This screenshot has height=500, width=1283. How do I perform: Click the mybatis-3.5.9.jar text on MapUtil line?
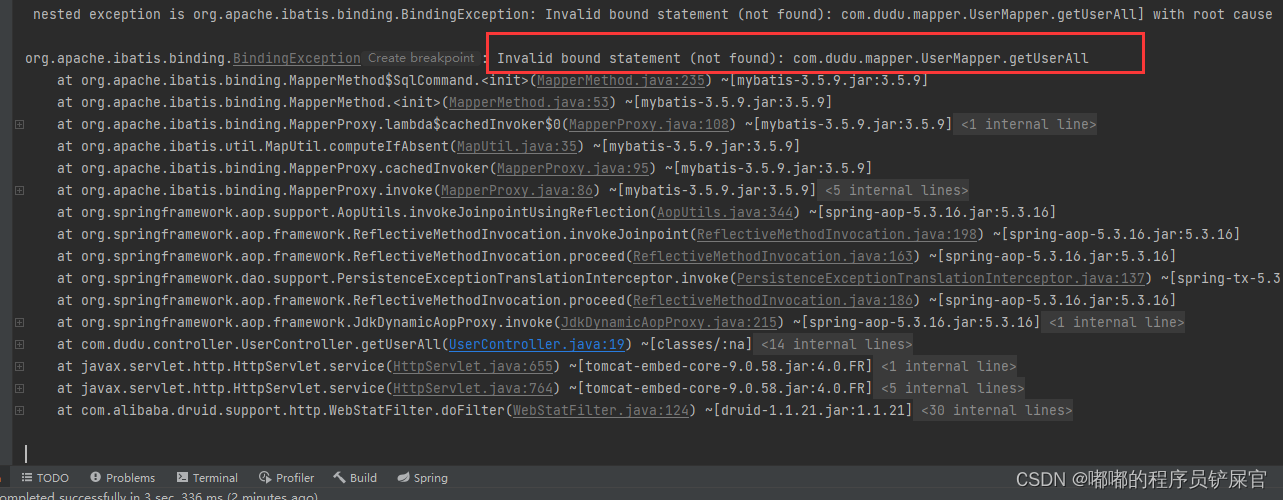[700, 146]
